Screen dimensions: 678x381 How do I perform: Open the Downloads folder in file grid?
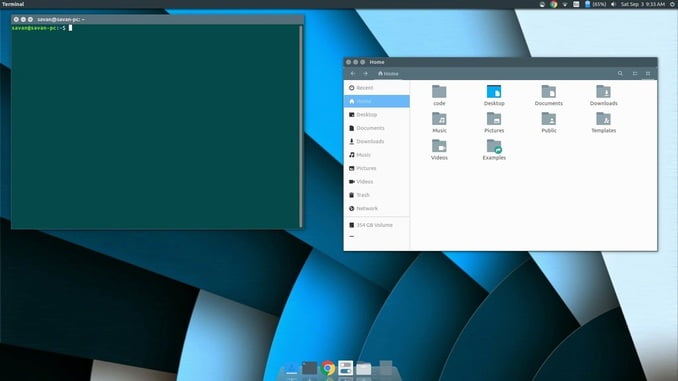[603, 95]
